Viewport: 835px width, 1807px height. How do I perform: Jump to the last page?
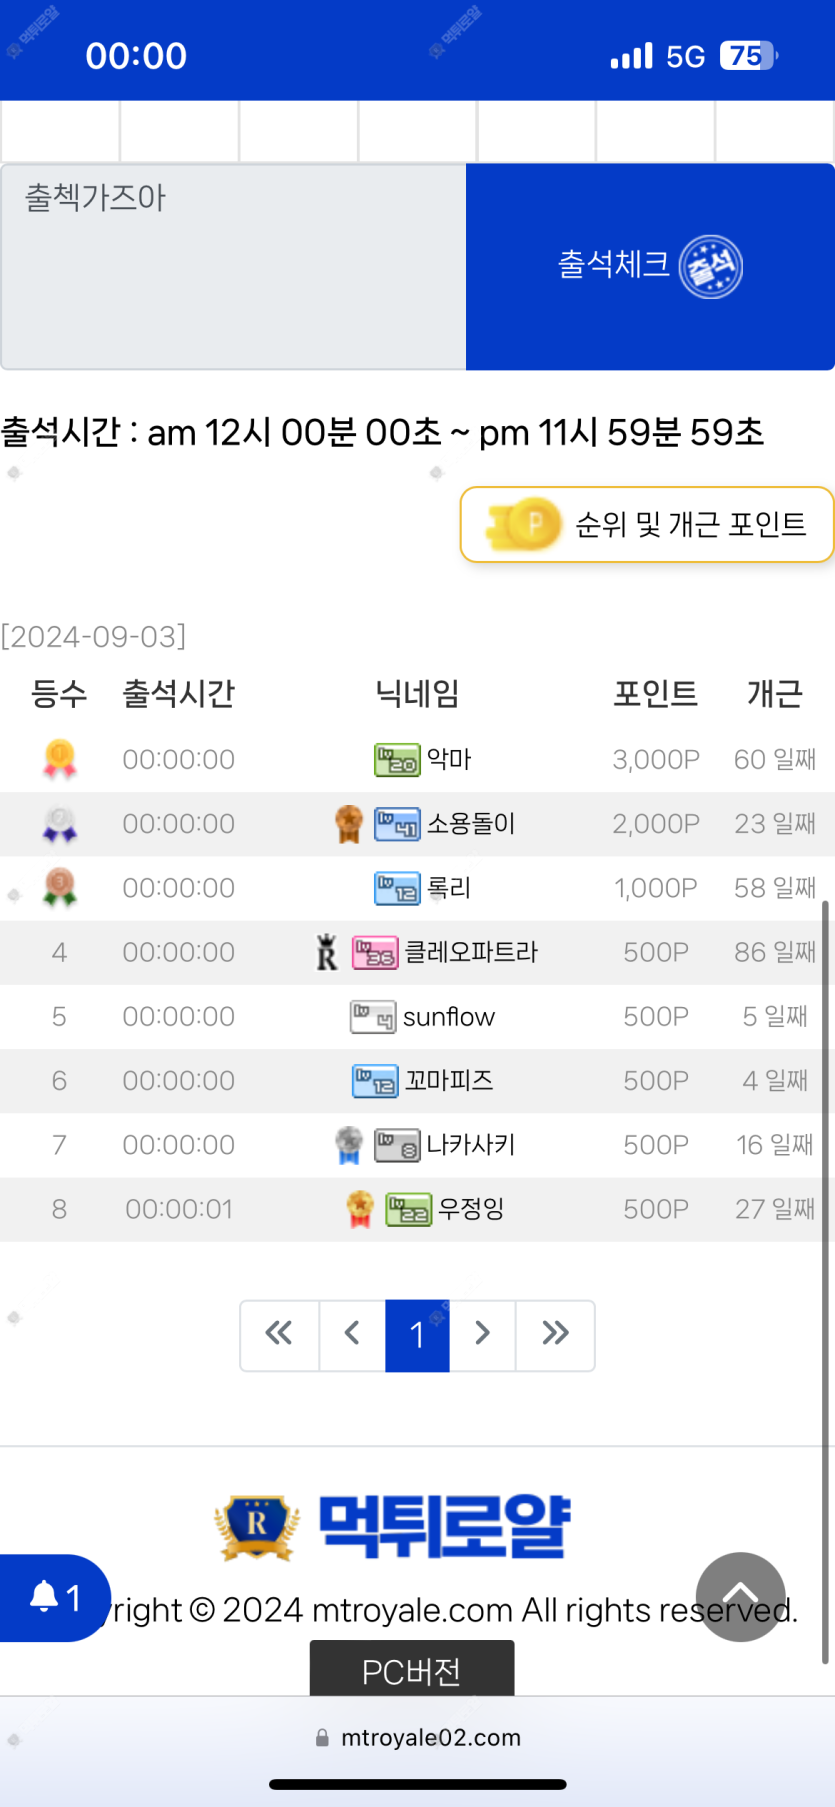click(555, 1334)
